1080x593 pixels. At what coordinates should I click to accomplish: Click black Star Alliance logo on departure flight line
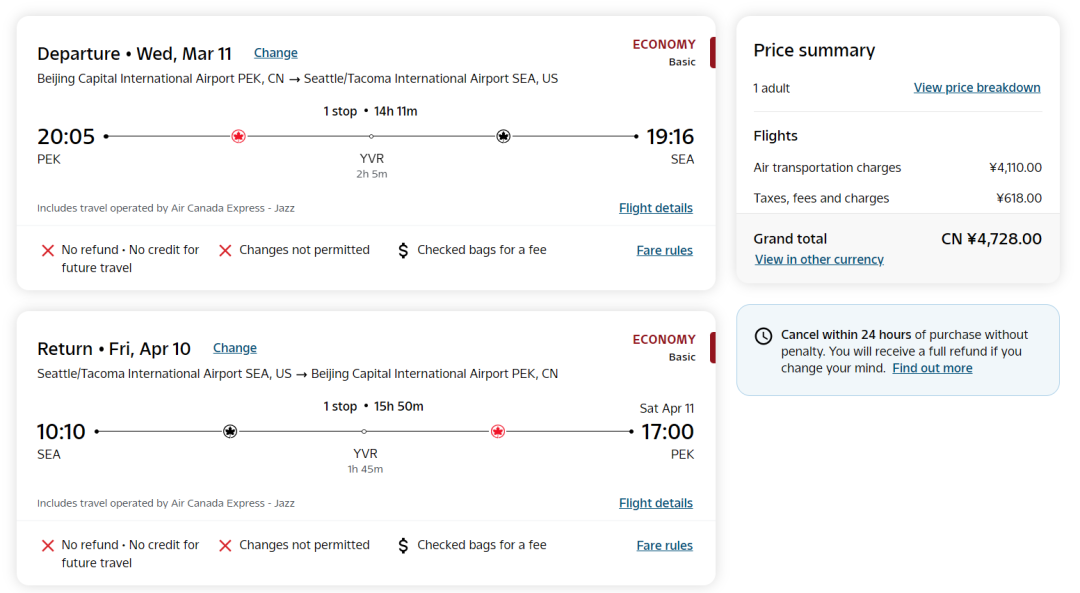tap(503, 136)
